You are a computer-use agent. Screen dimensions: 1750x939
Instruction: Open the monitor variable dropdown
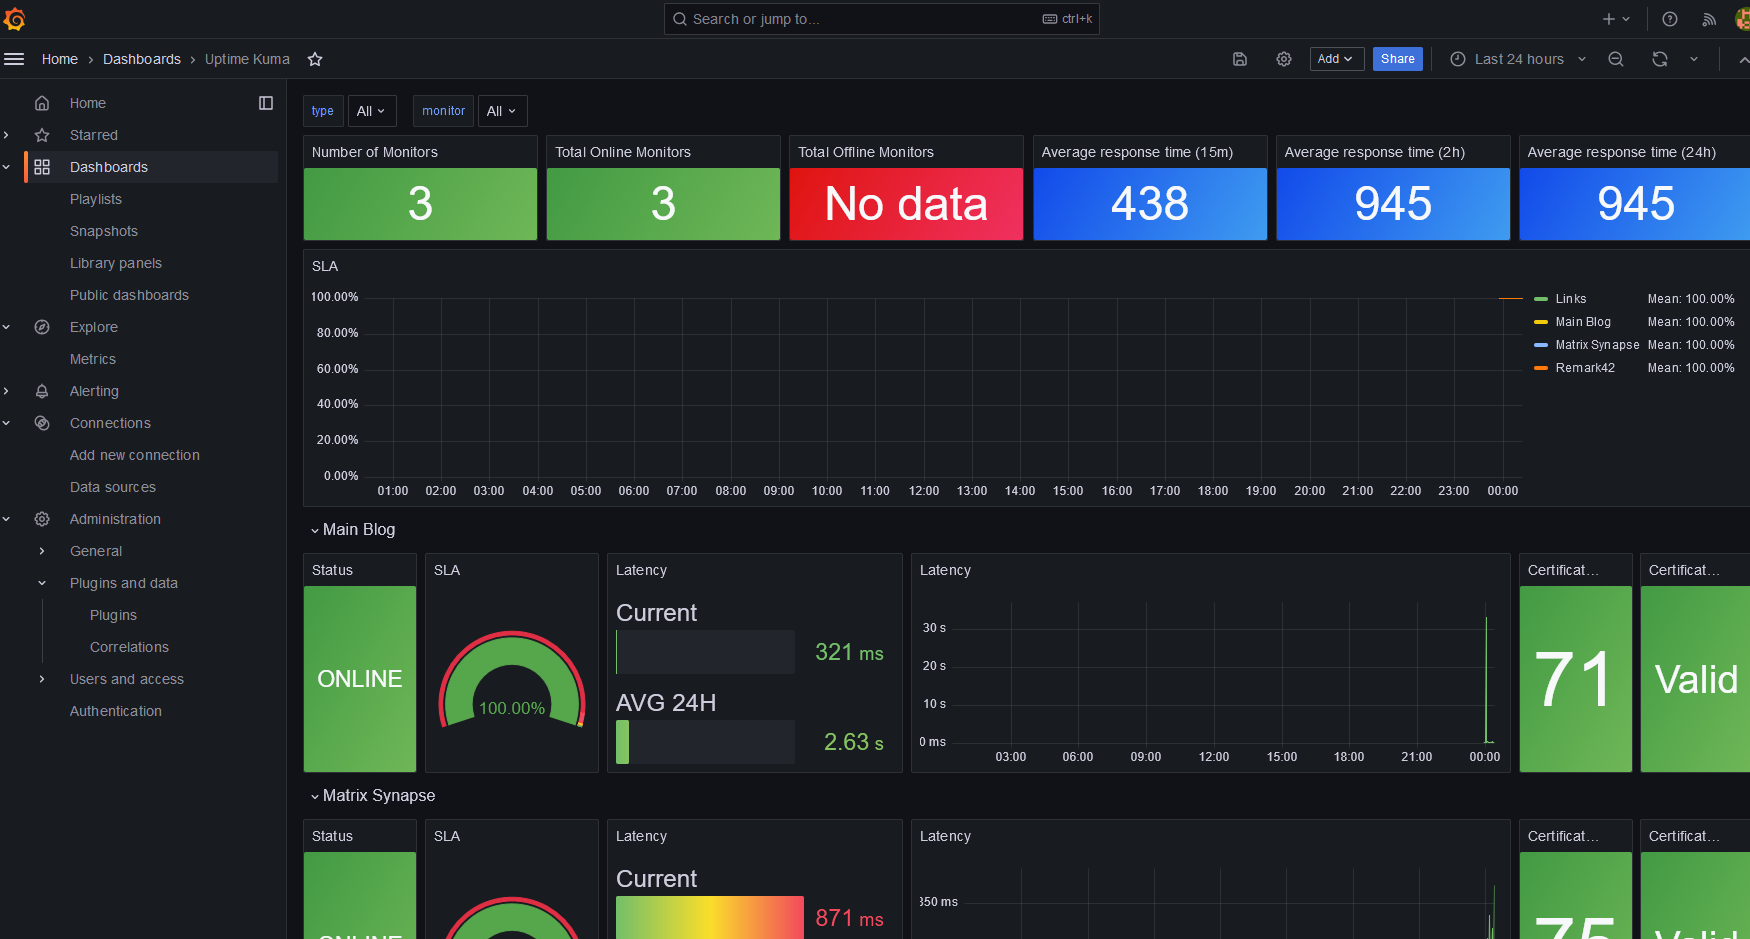(x=502, y=111)
